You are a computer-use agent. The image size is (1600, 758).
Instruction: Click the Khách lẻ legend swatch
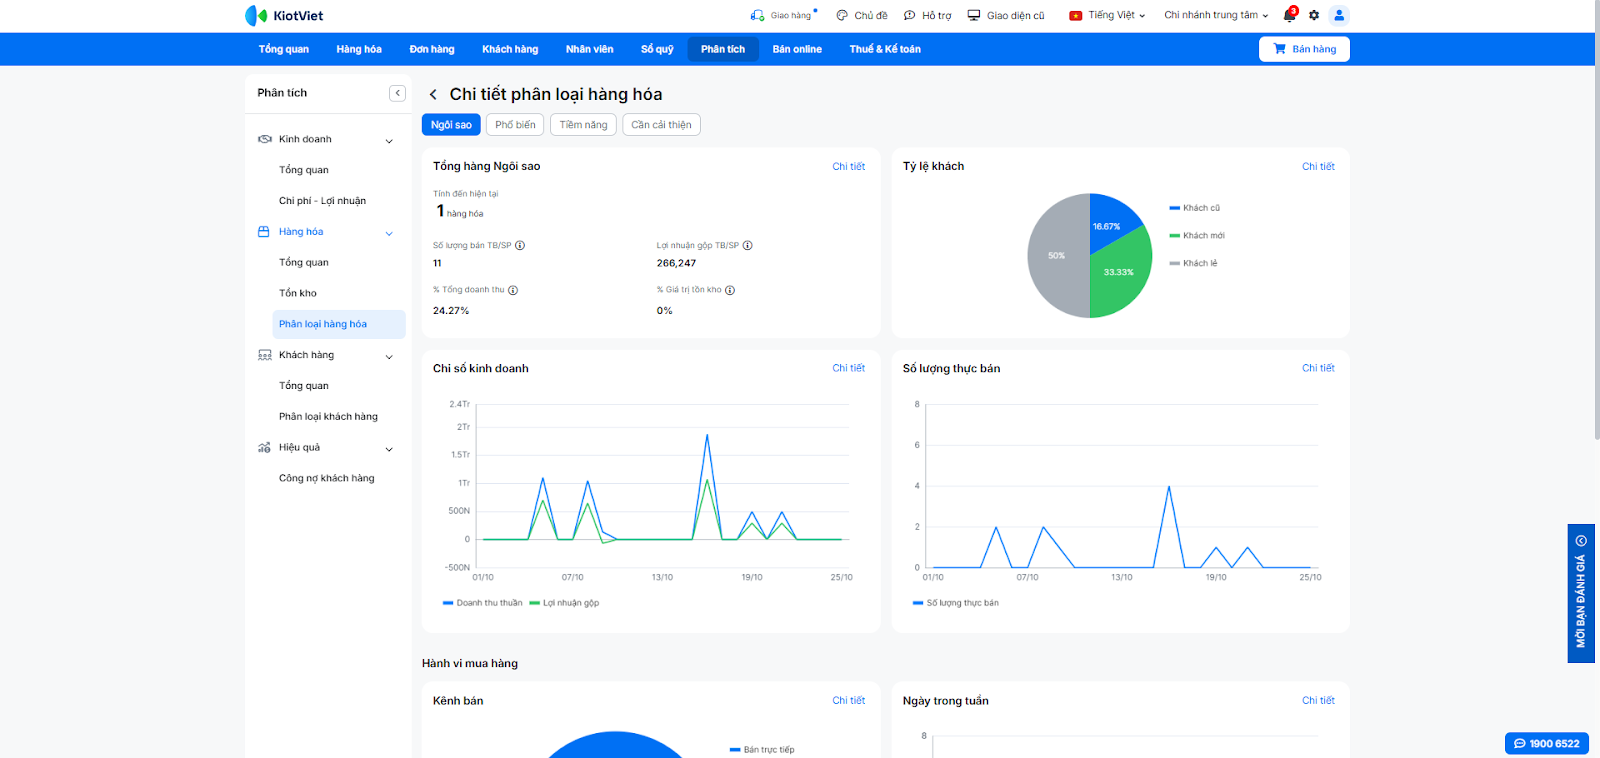1175,264
